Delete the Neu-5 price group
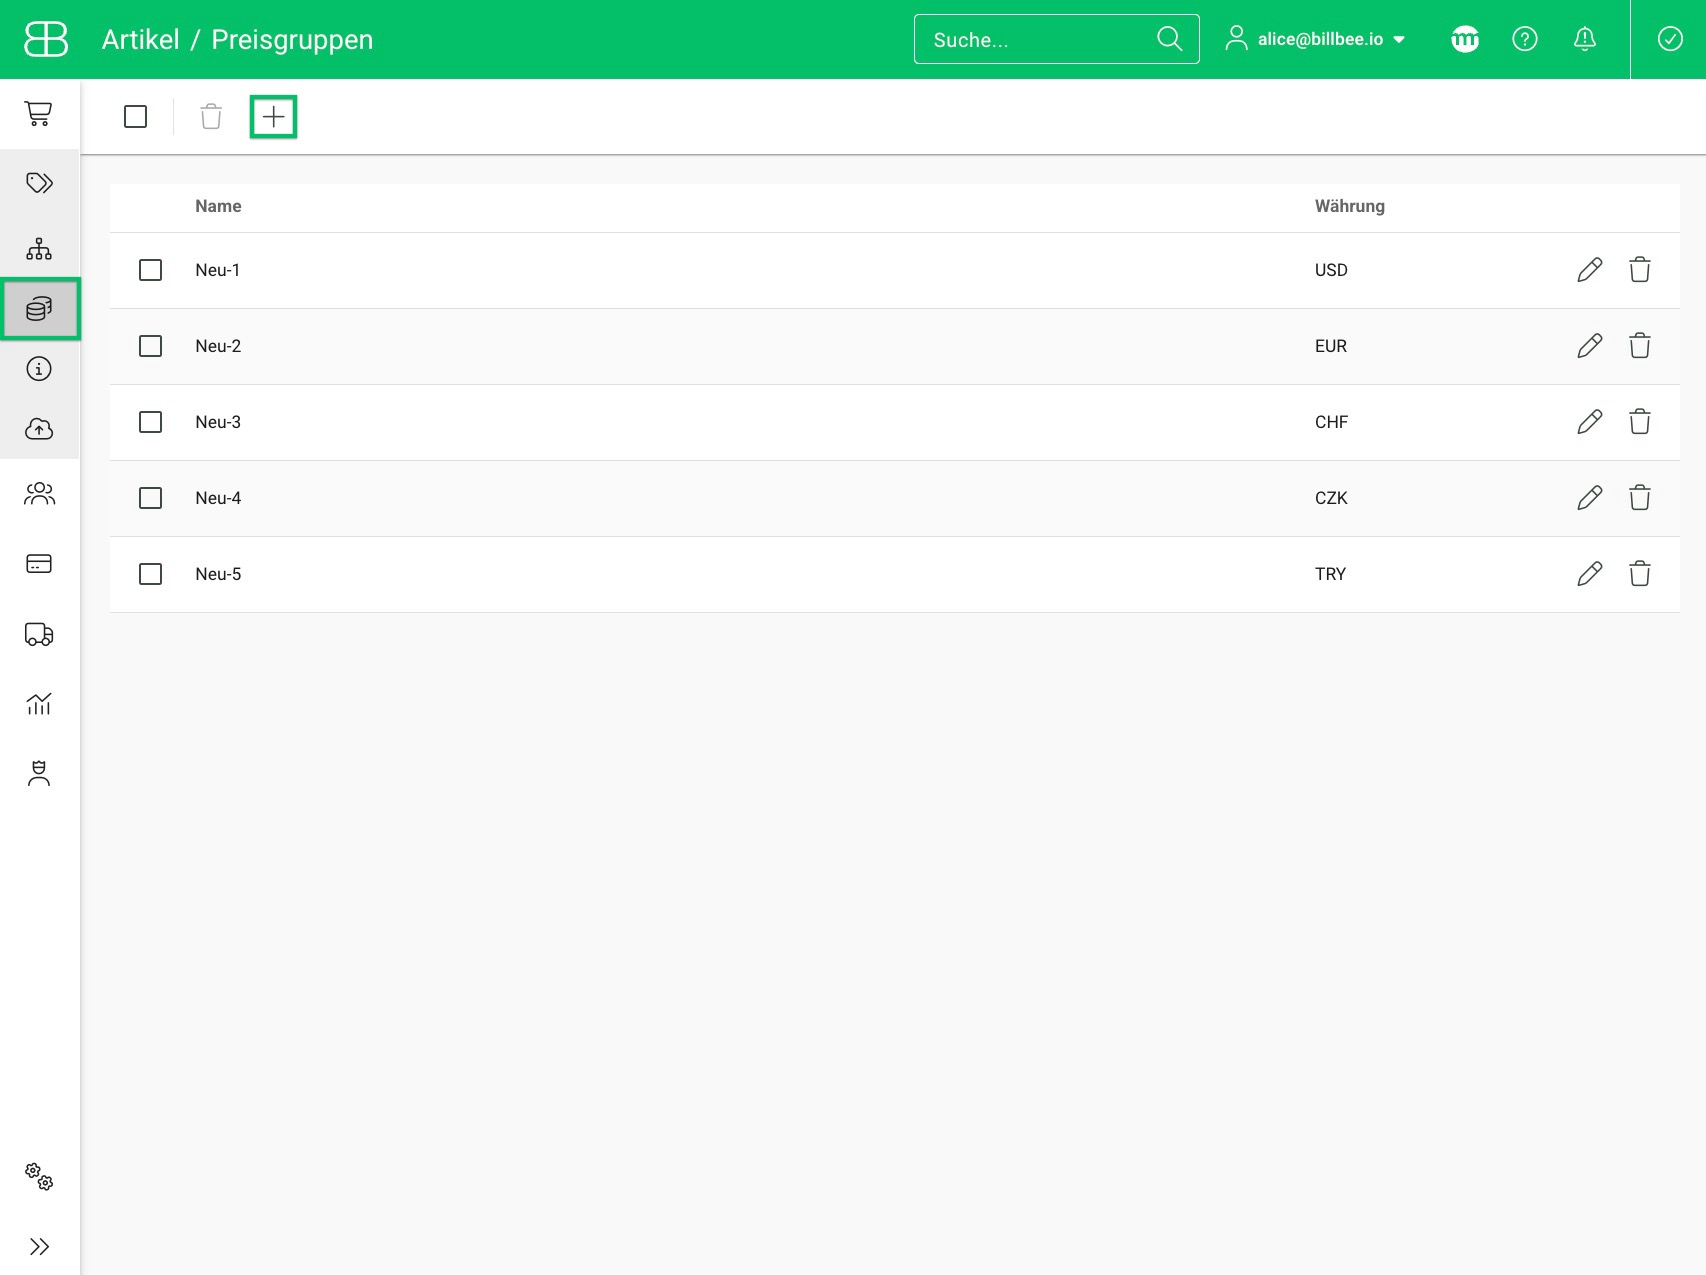The width and height of the screenshot is (1706, 1275). point(1640,574)
